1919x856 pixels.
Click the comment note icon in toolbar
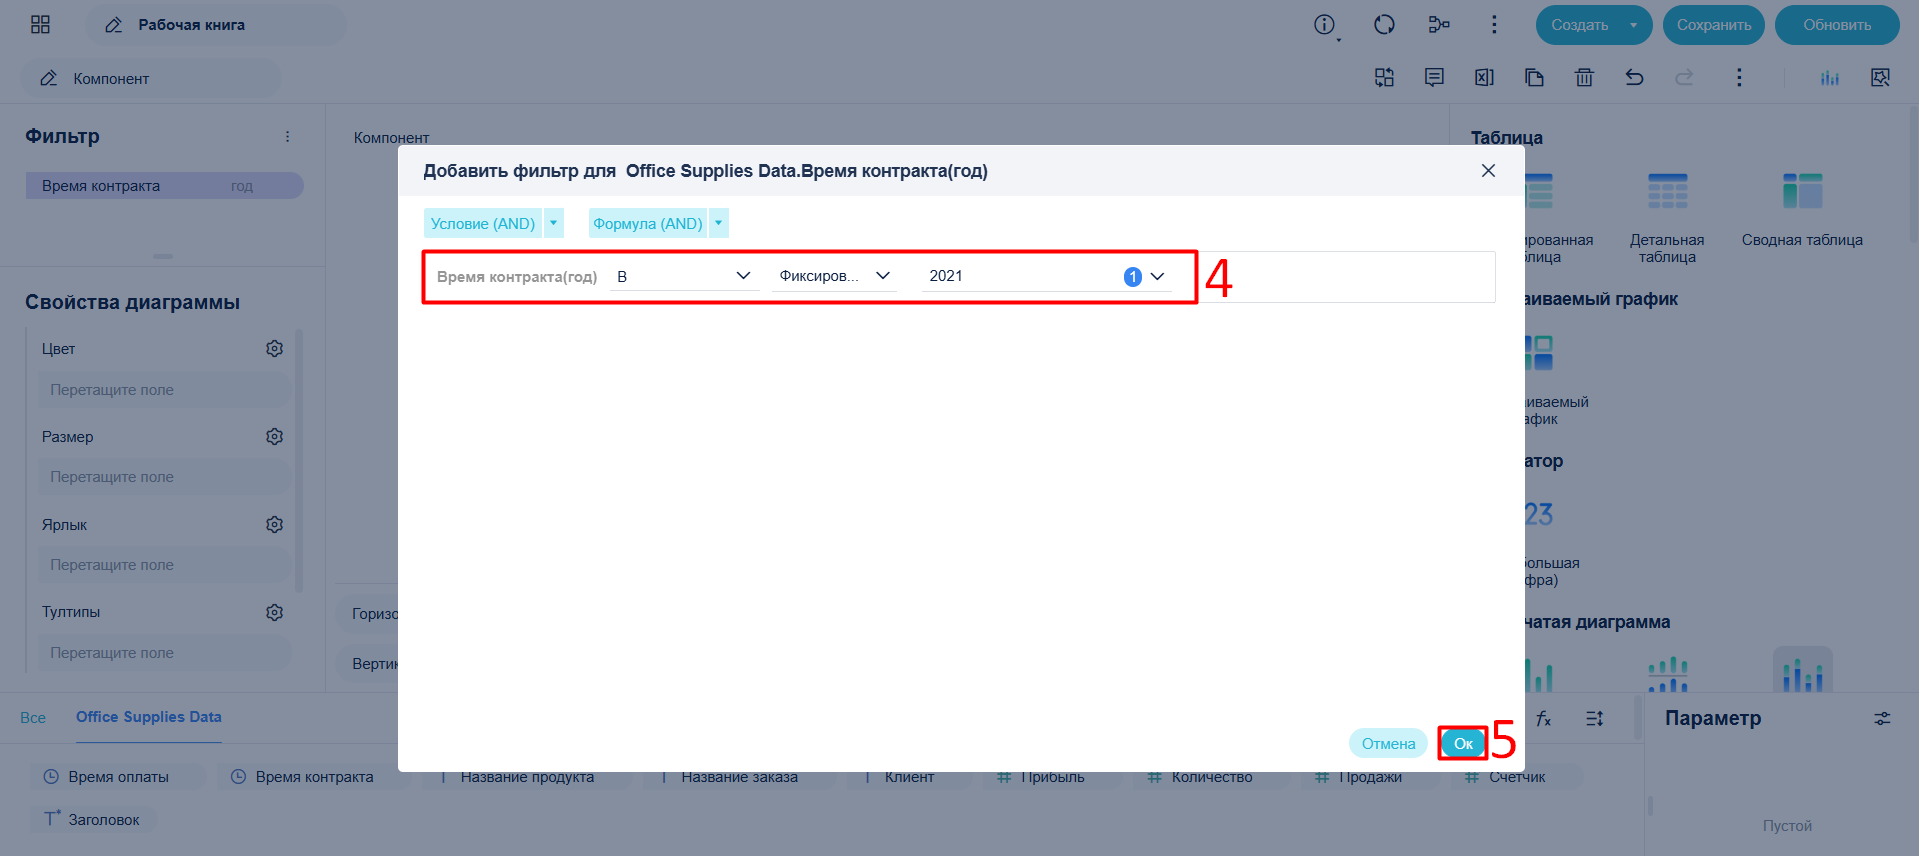(1434, 78)
